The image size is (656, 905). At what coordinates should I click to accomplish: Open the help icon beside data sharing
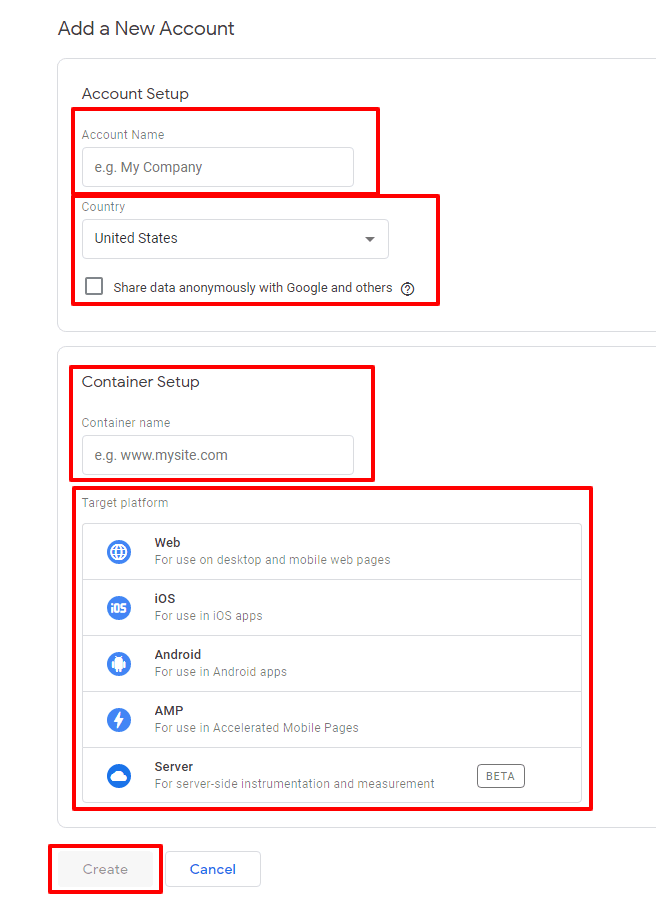point(407,288)
